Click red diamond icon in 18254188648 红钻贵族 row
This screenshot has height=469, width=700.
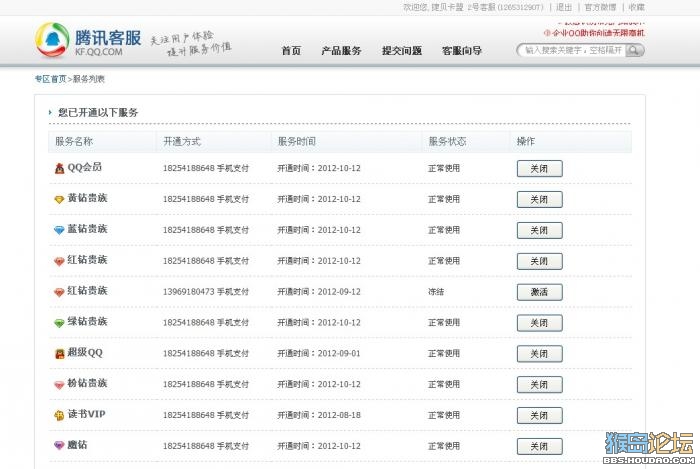click(x=59, y=261)
